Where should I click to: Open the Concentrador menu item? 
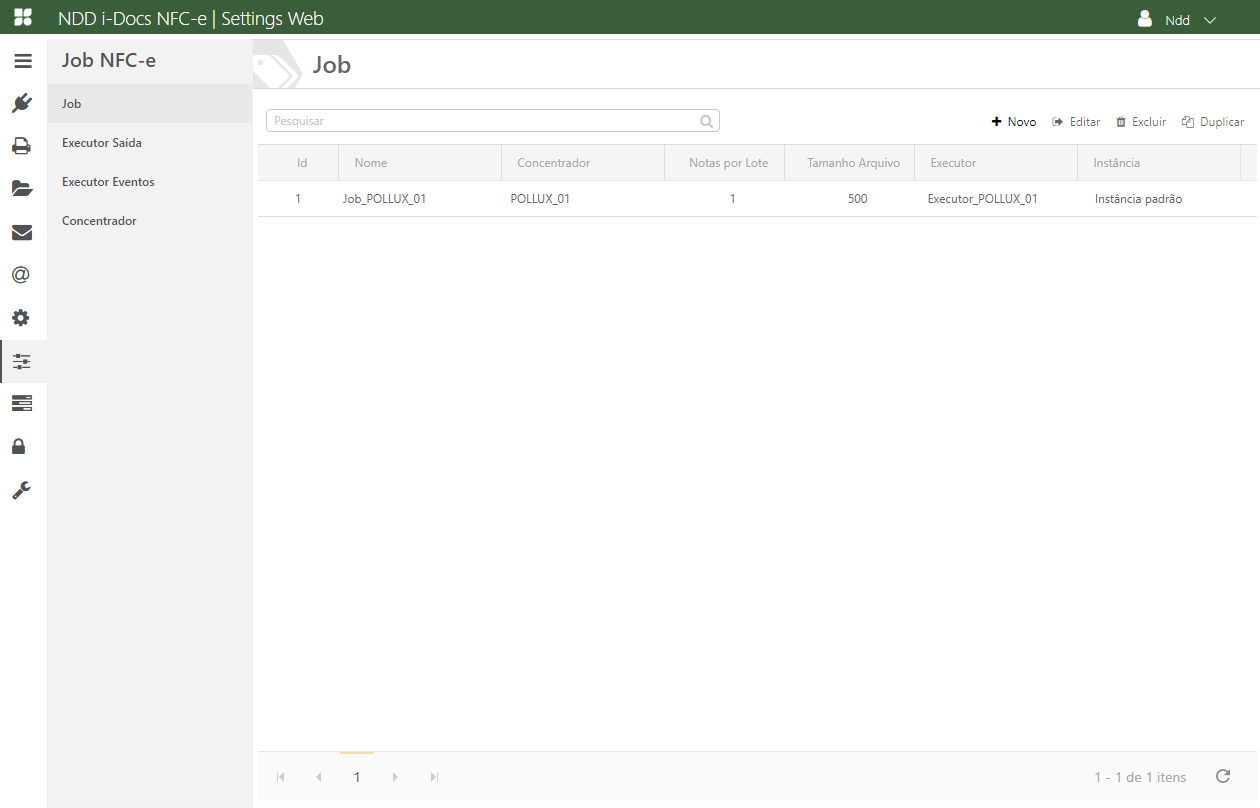pyautogui.click(x=99, y=221)
